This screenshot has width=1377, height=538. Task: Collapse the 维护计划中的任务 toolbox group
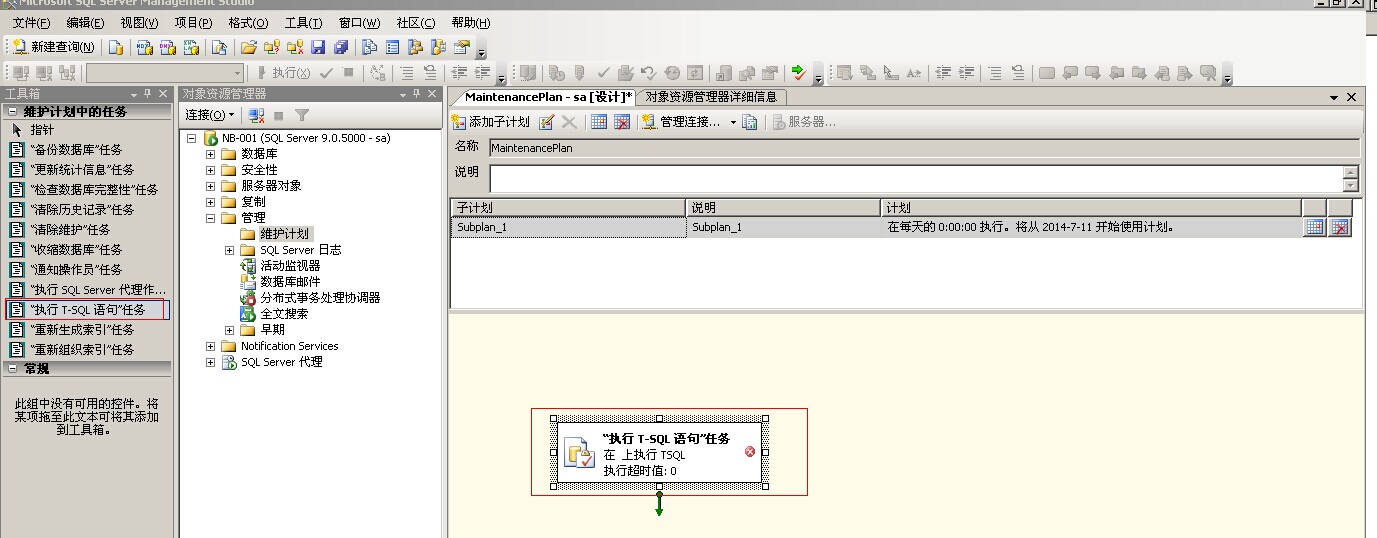tap(12, 111)
